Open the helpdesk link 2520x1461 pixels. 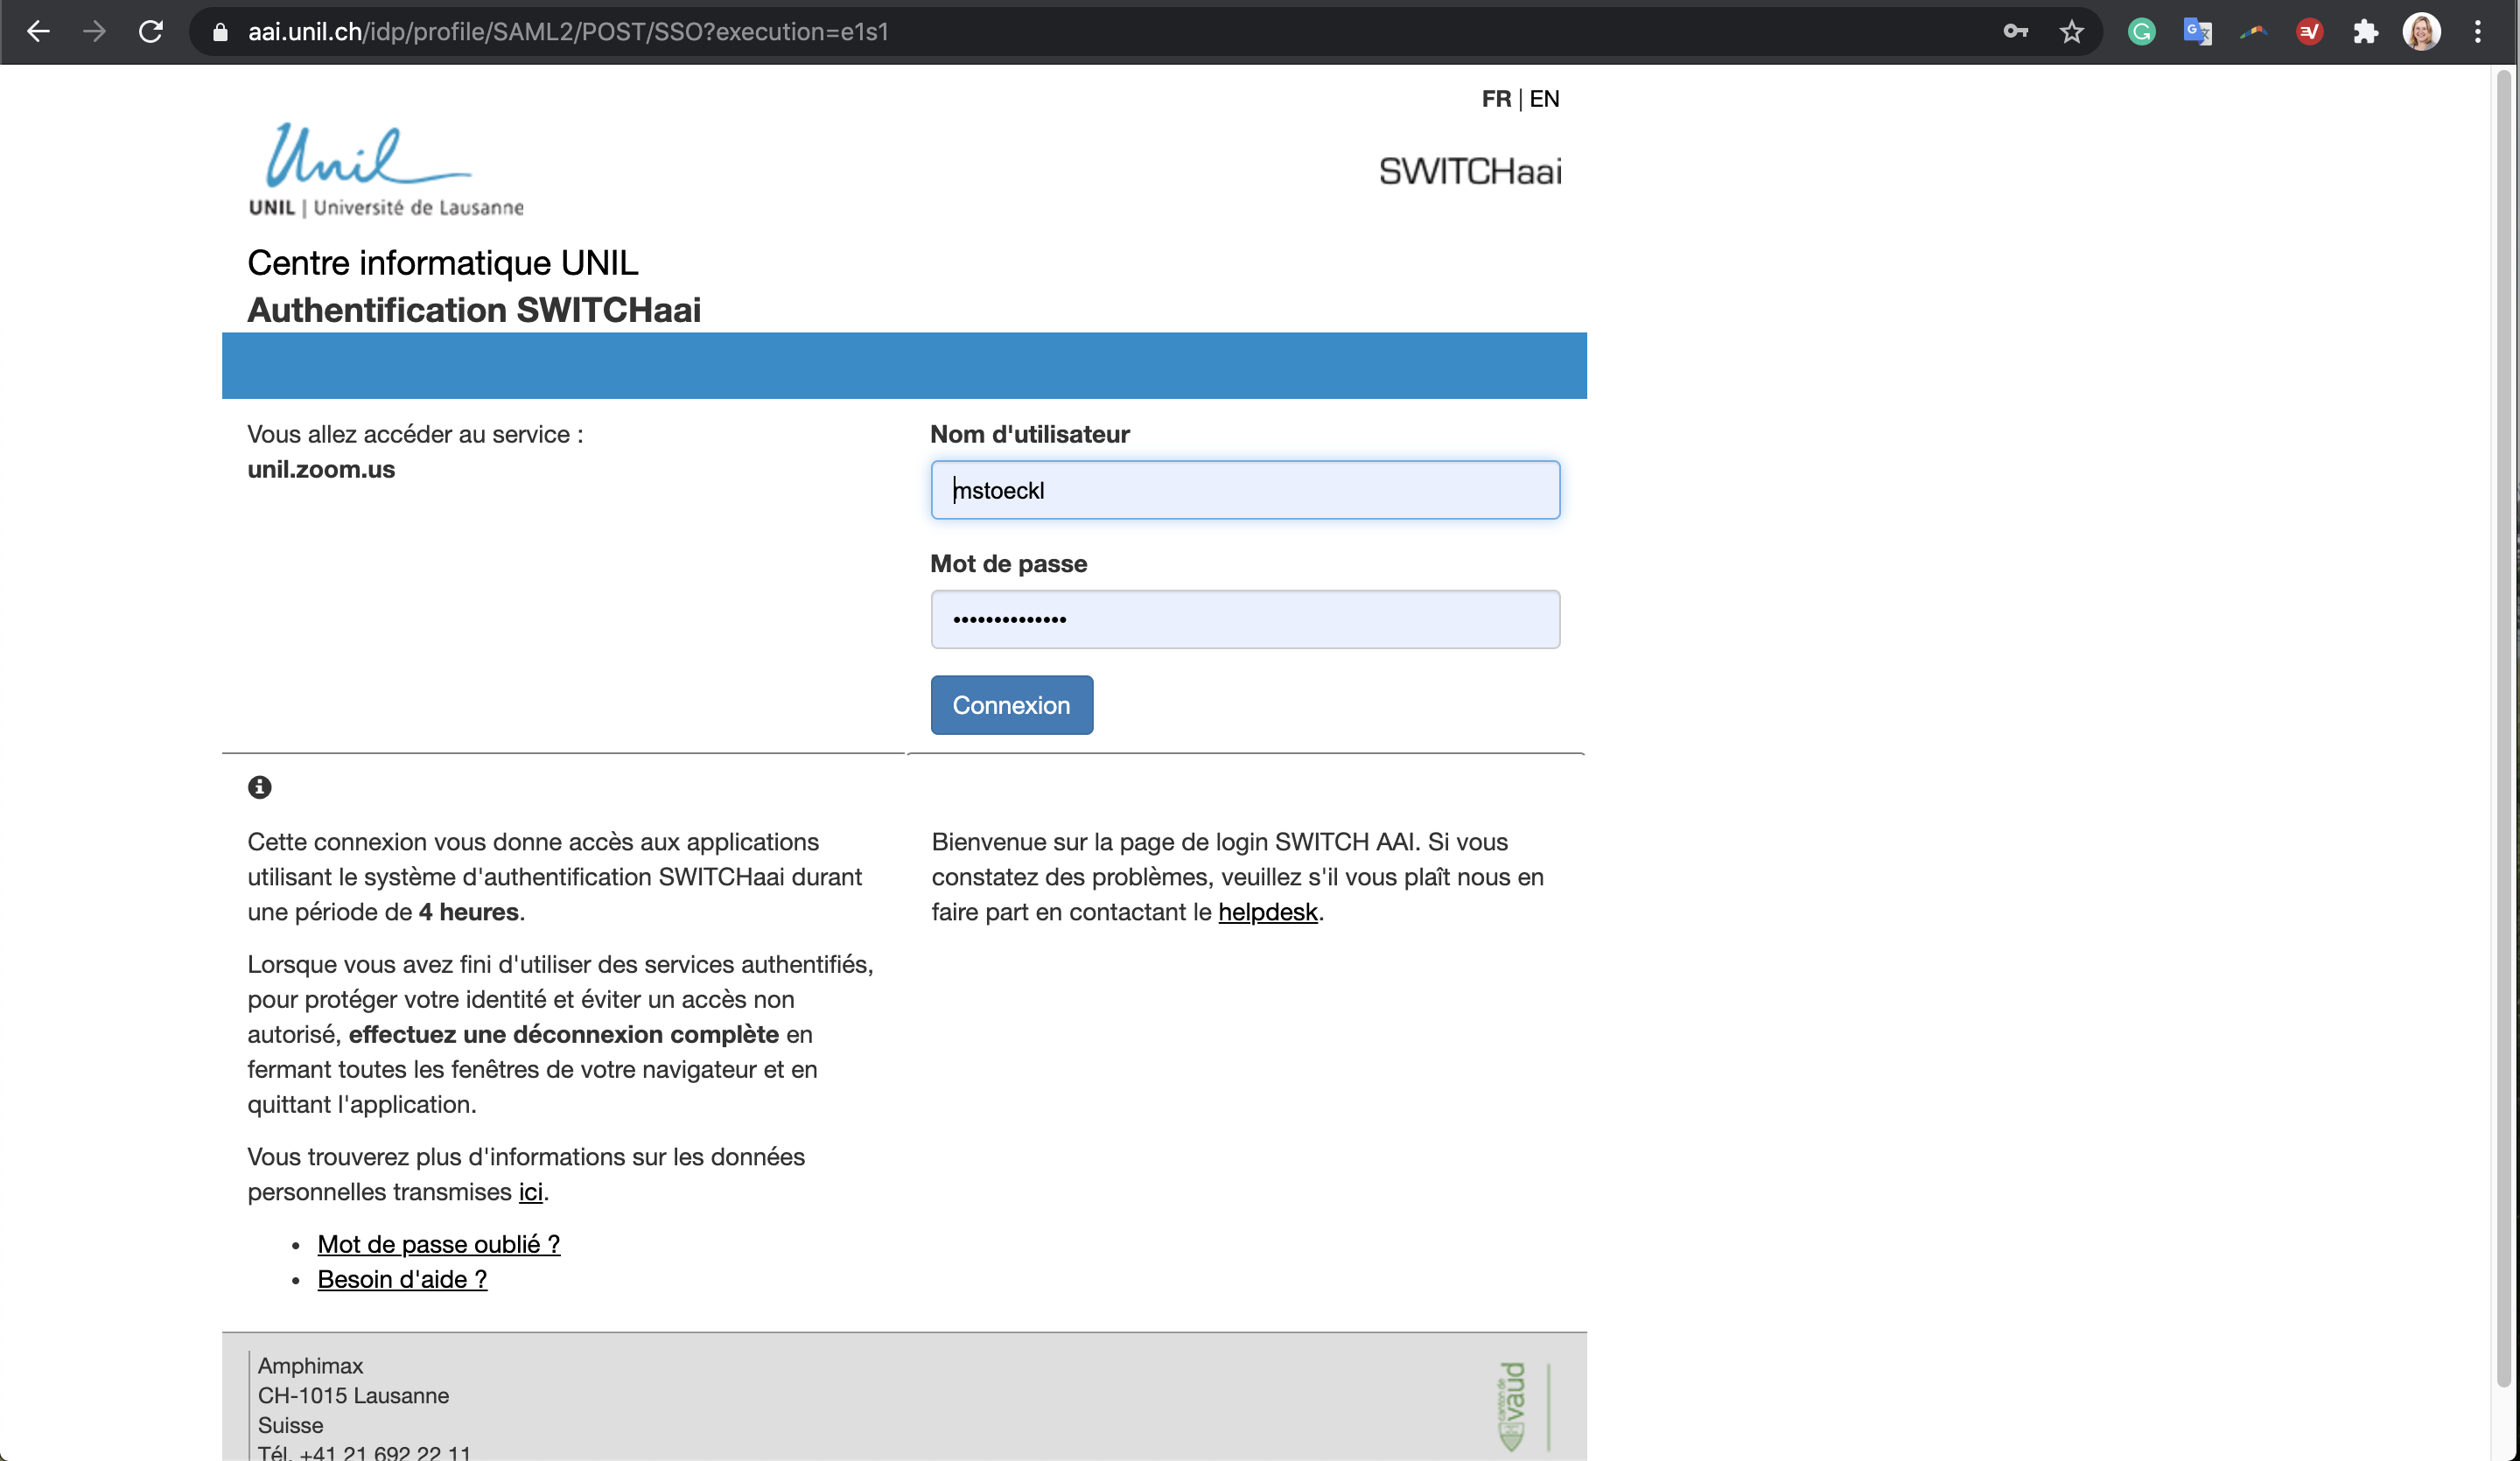click(1267, 912)
